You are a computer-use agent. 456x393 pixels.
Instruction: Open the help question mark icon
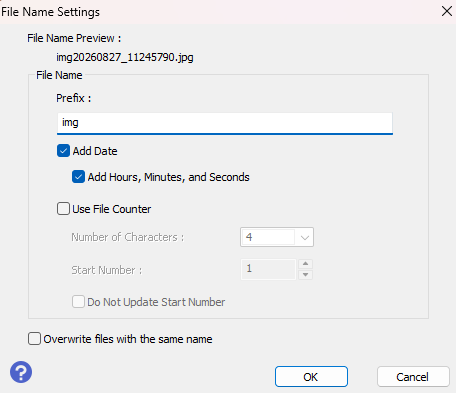click(21, 372)
